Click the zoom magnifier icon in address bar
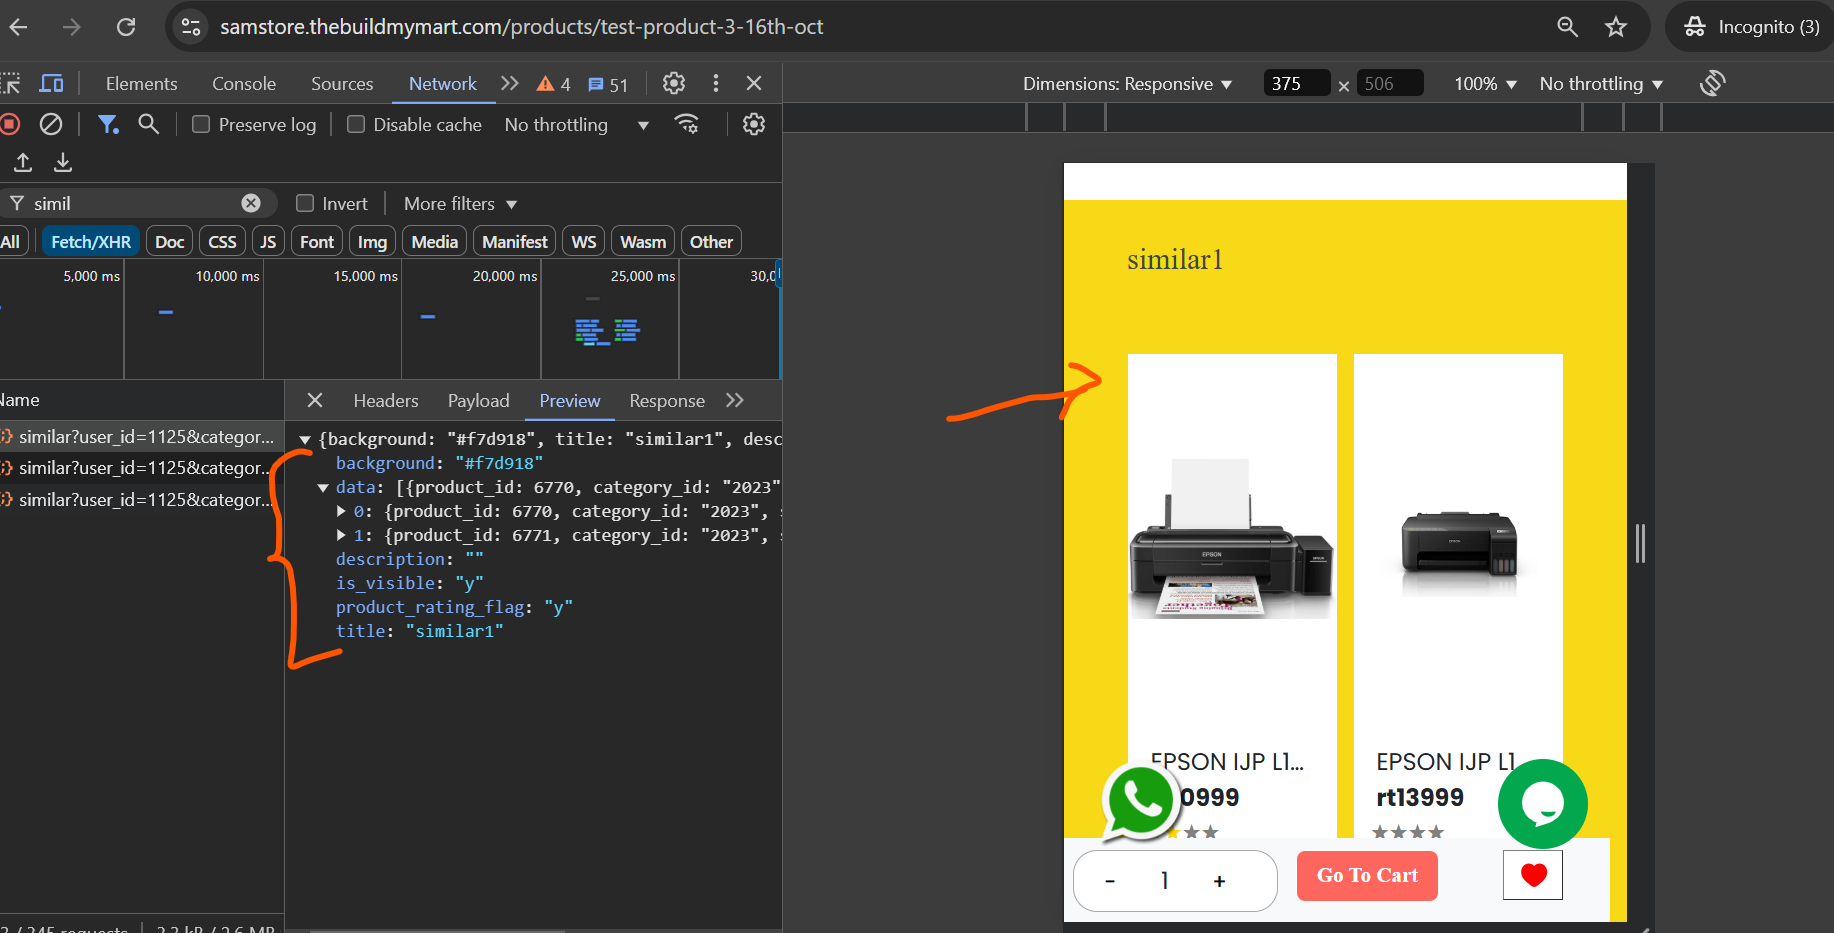Screen dimensions: 1834x933 [x=1567, y=27]
